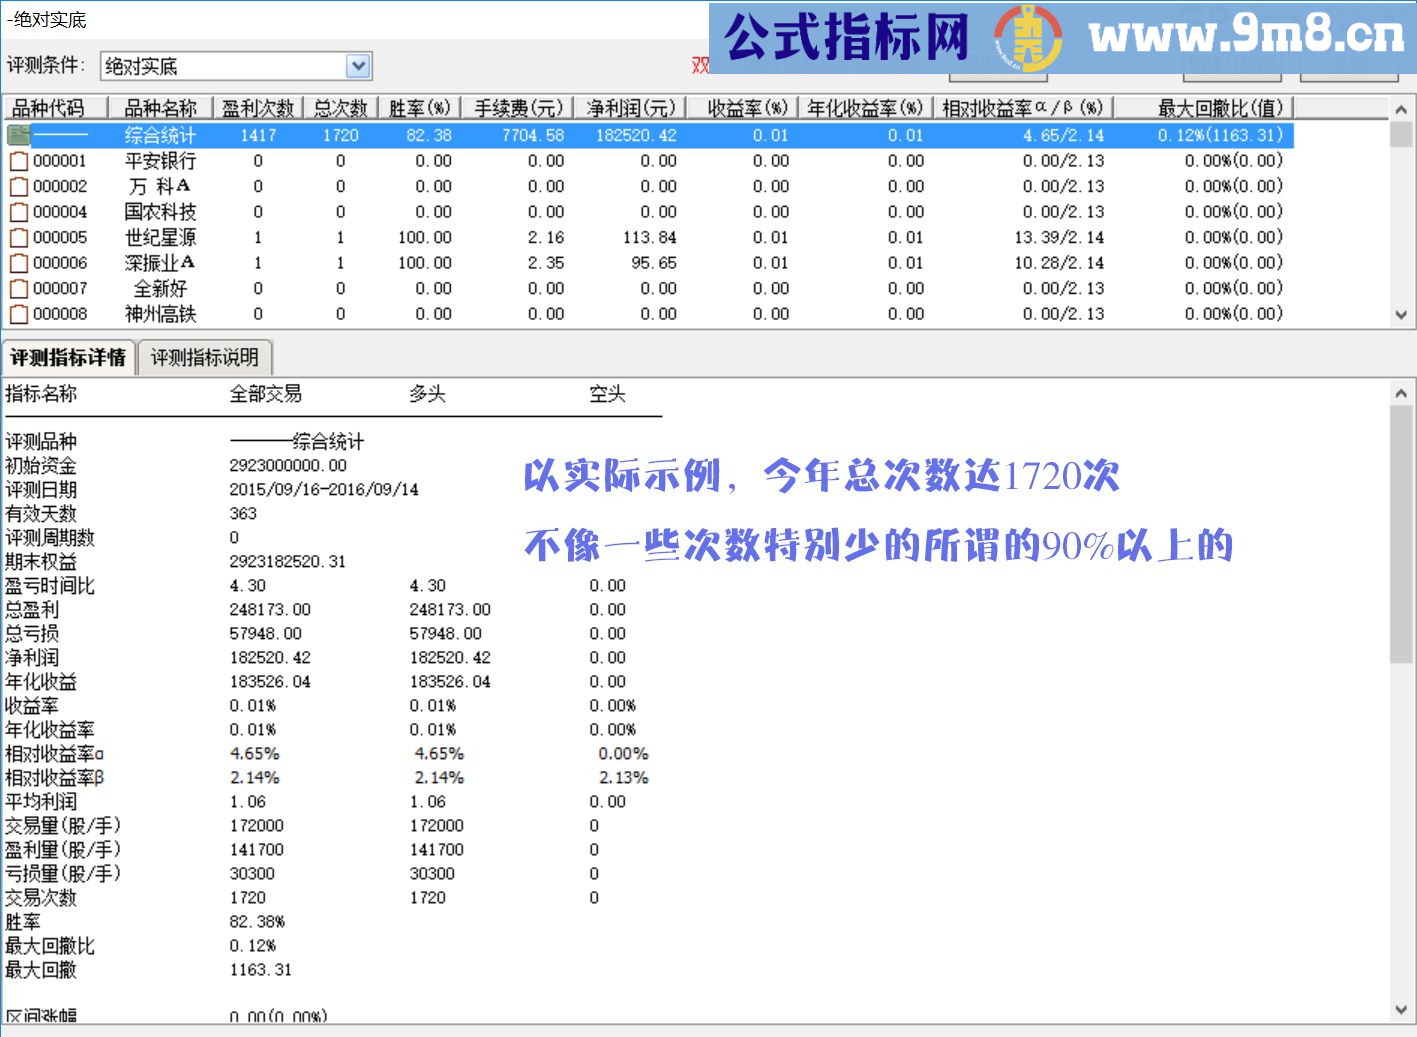Select the 深振业A name cell
Screen dimensions: 1417x1037
(160, 263)
